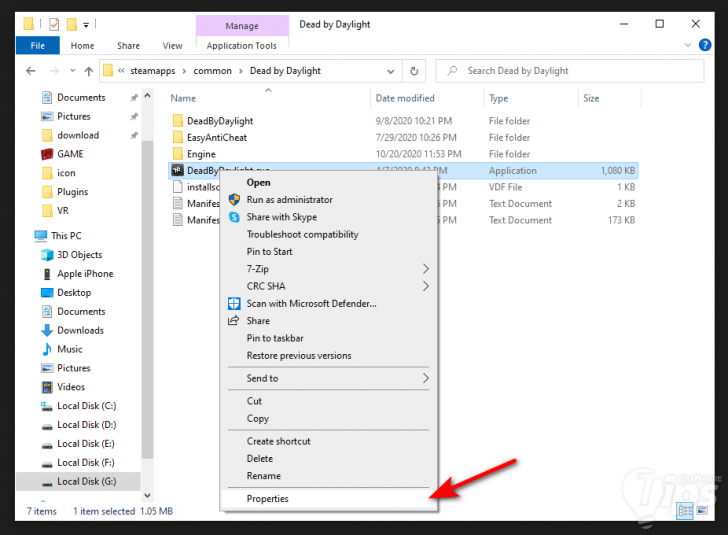
Task: Select the installscript VDF file icon
Action: (x=177, y=187)
